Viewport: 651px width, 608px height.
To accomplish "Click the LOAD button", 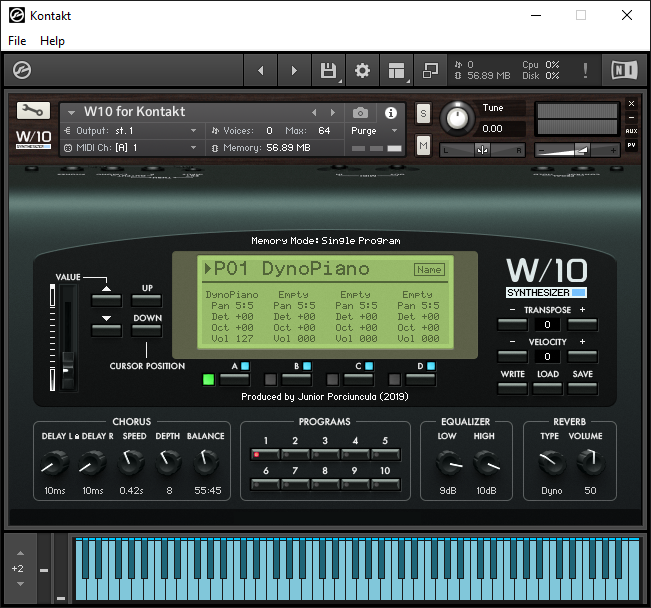I will [548, 388].
